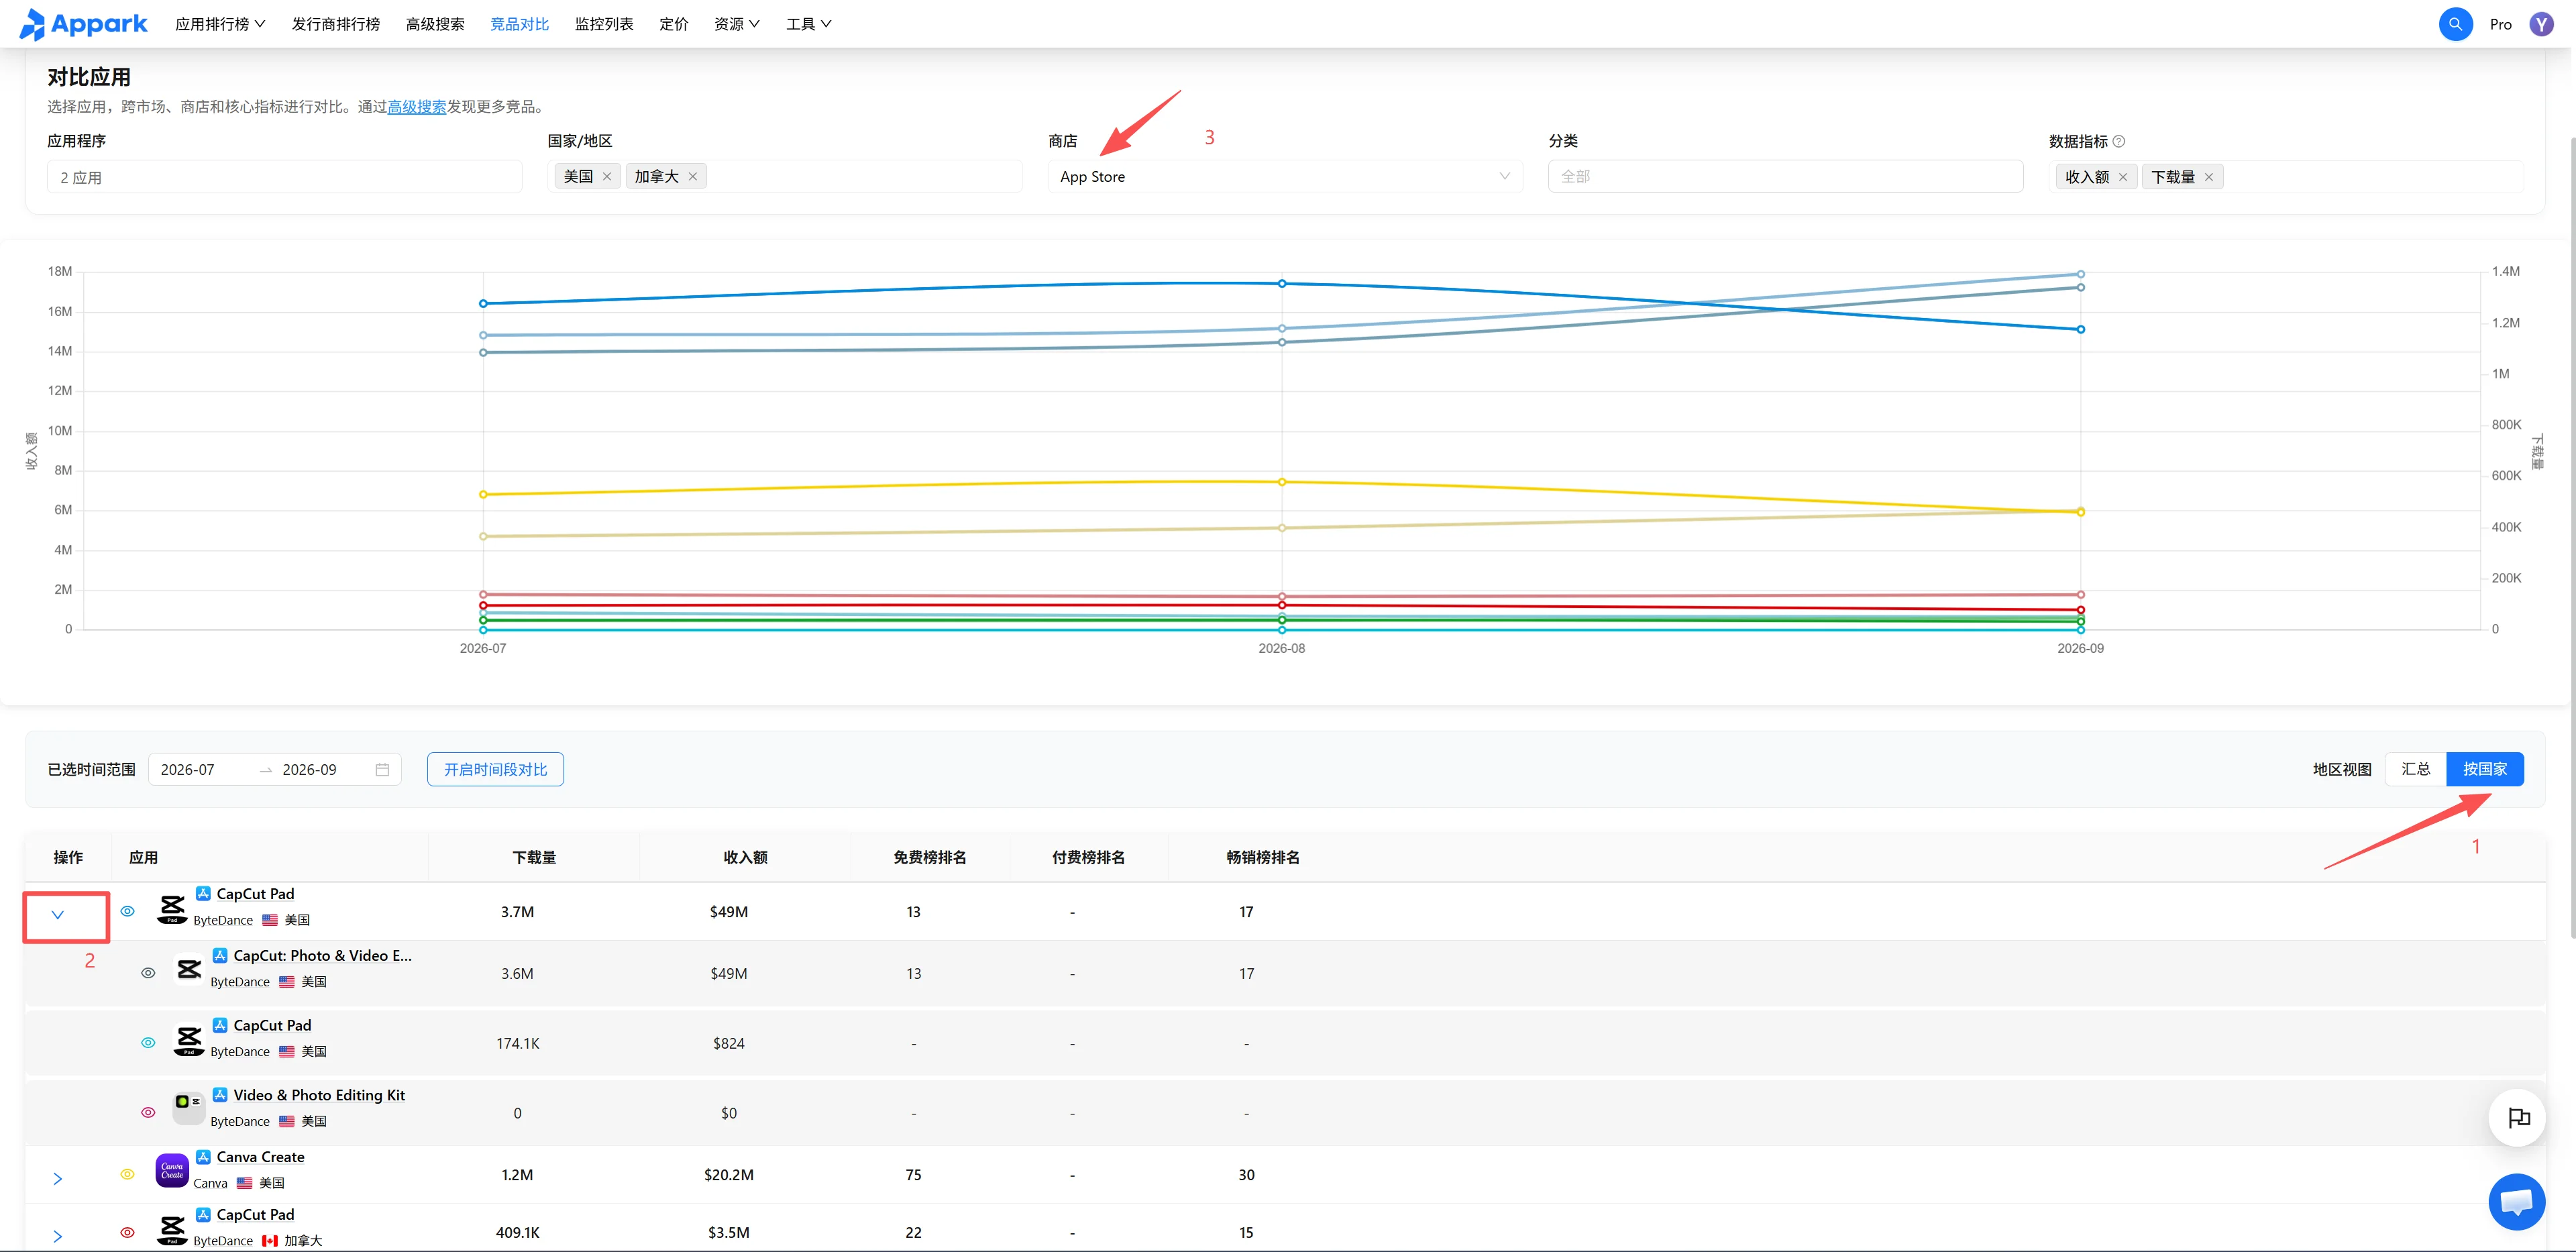Open chat support bubble
2576x1252 pixels.
point(2516,1201)
